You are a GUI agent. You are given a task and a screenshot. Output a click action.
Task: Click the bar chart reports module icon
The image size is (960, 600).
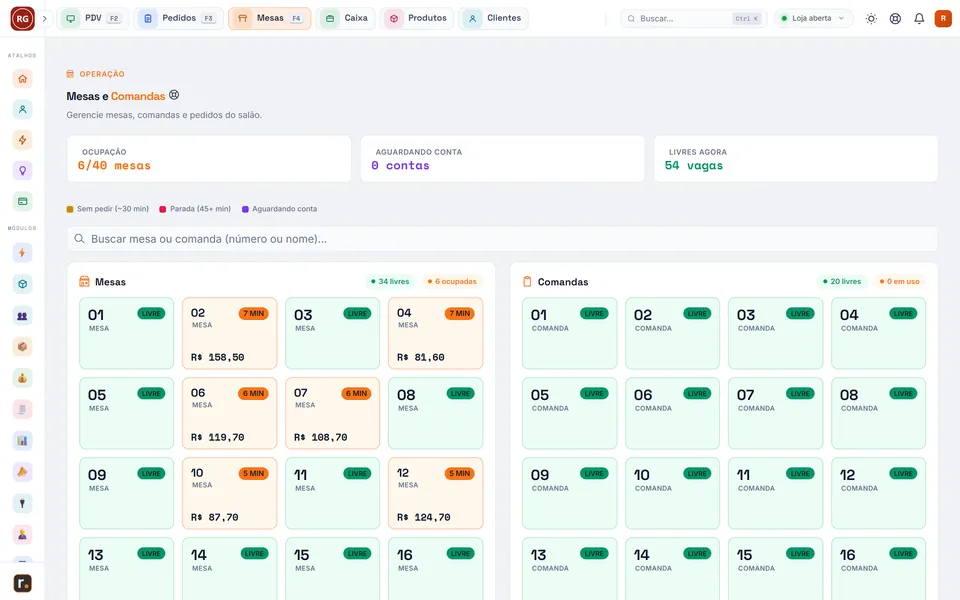tap(23, 441)
